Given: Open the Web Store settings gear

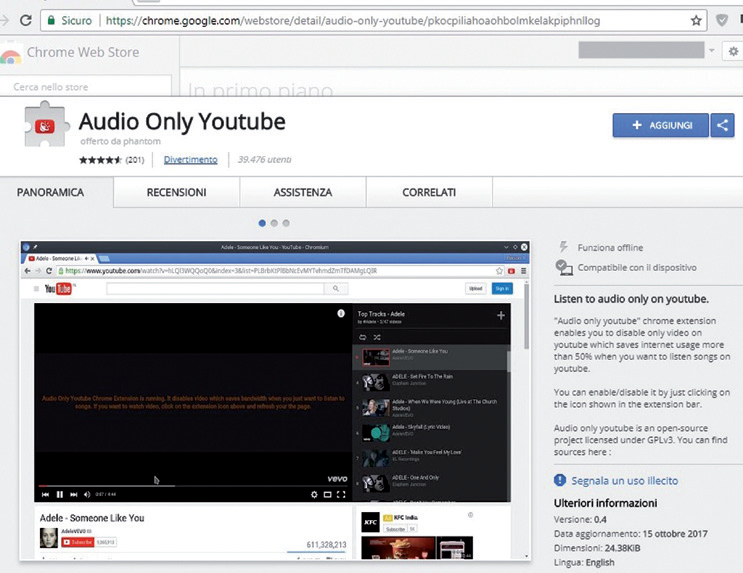Looking at the screenshot, I should click(x=733, y=51).
